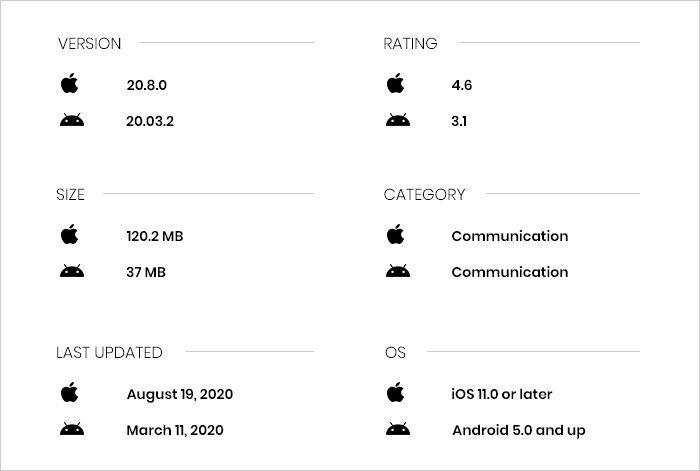700x471 pixels.
Task: Click the Apple icon under SIZE
Action: (69, 236)
